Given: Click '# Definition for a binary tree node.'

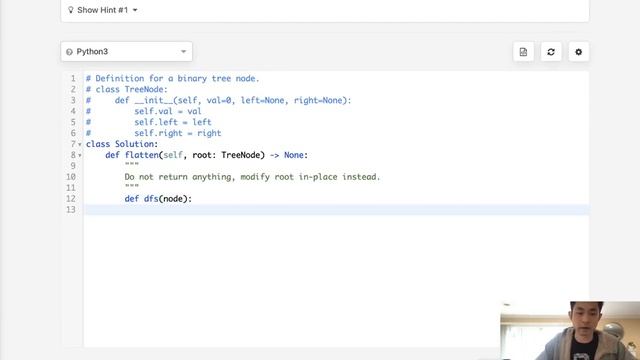Looking at the screenshot, I should pos(172,78).
